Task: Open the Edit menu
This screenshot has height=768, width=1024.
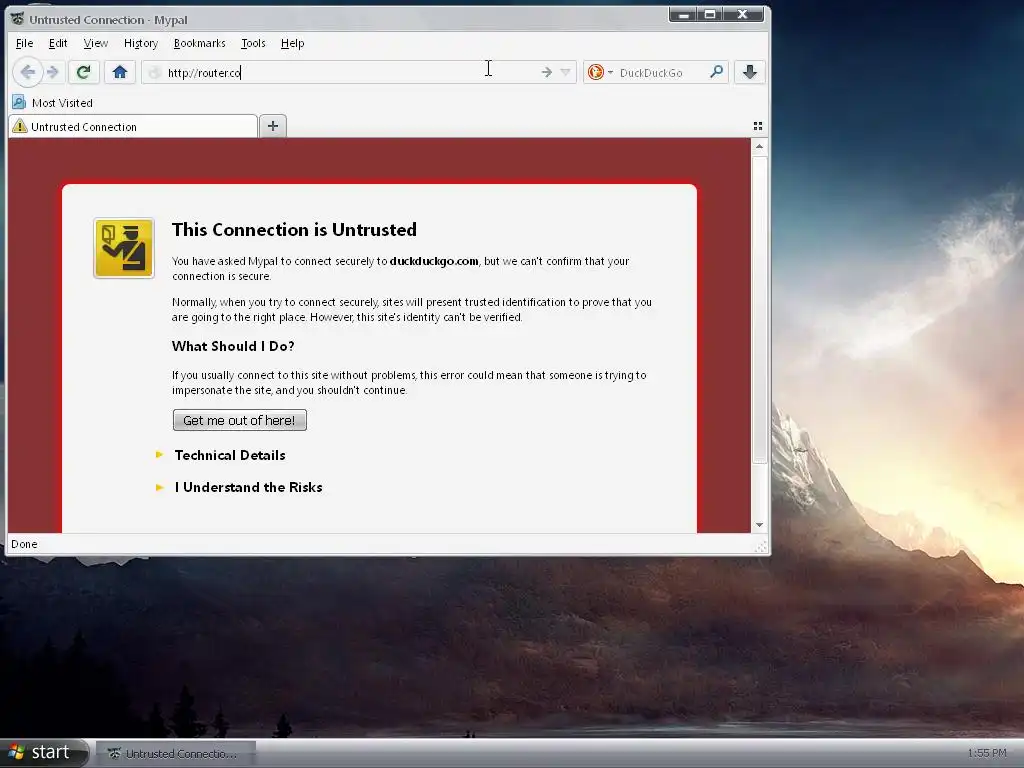Action: 57,43
